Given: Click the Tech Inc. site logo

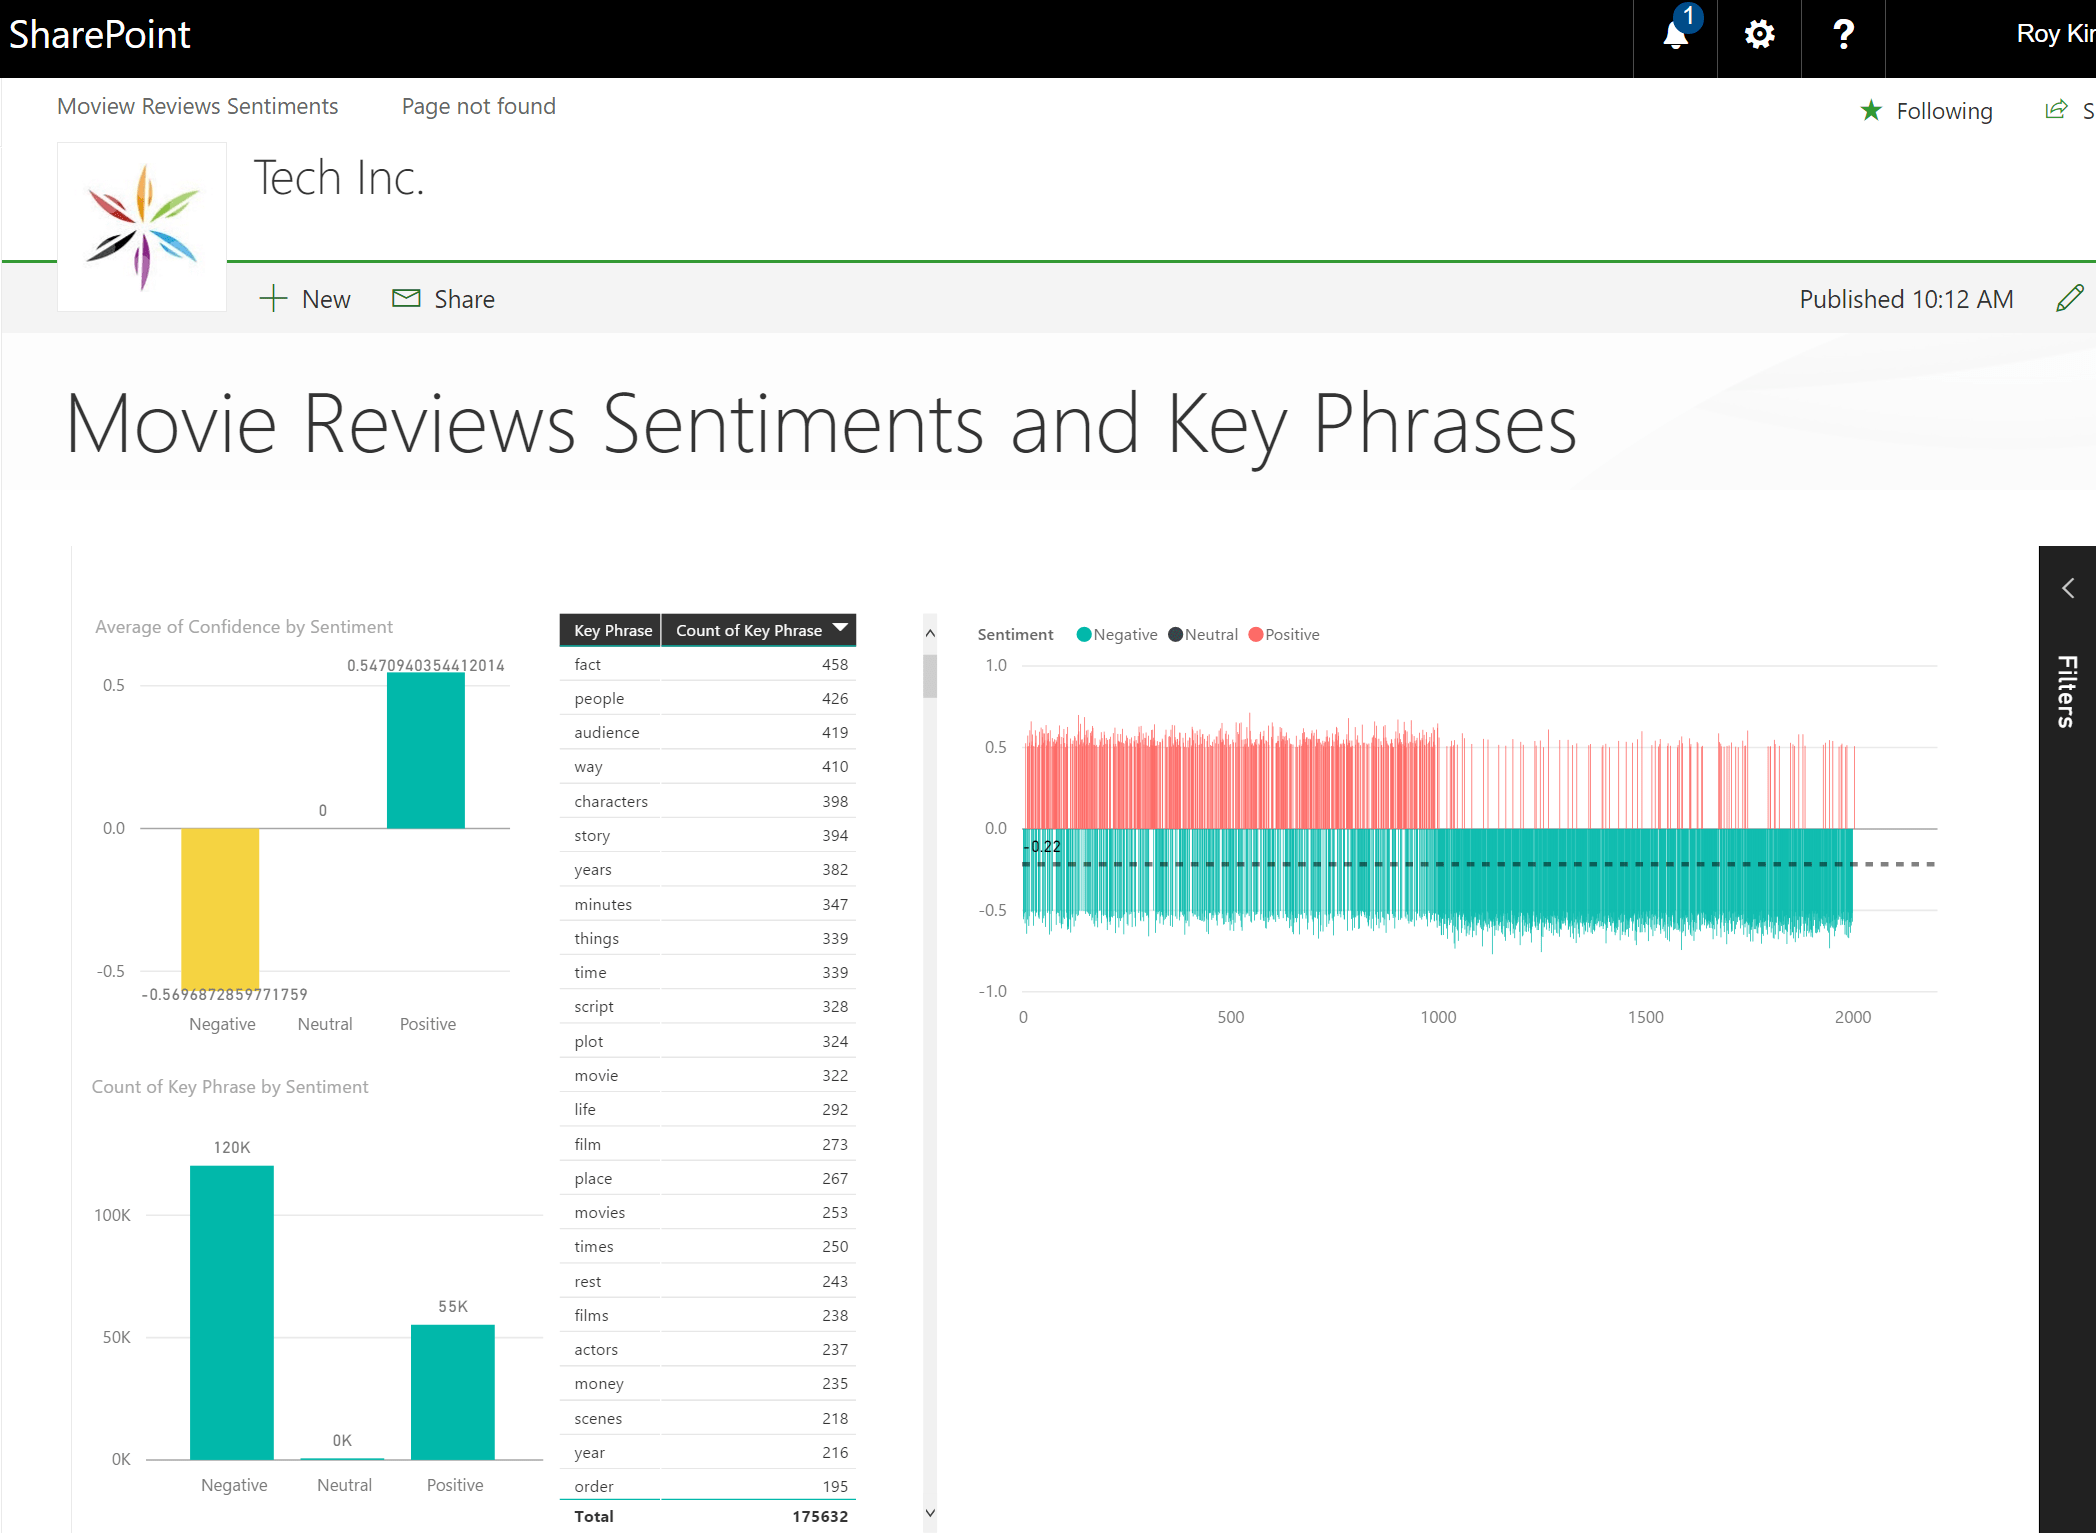Looking at the screenshot, I should click(x=141, y=226).
